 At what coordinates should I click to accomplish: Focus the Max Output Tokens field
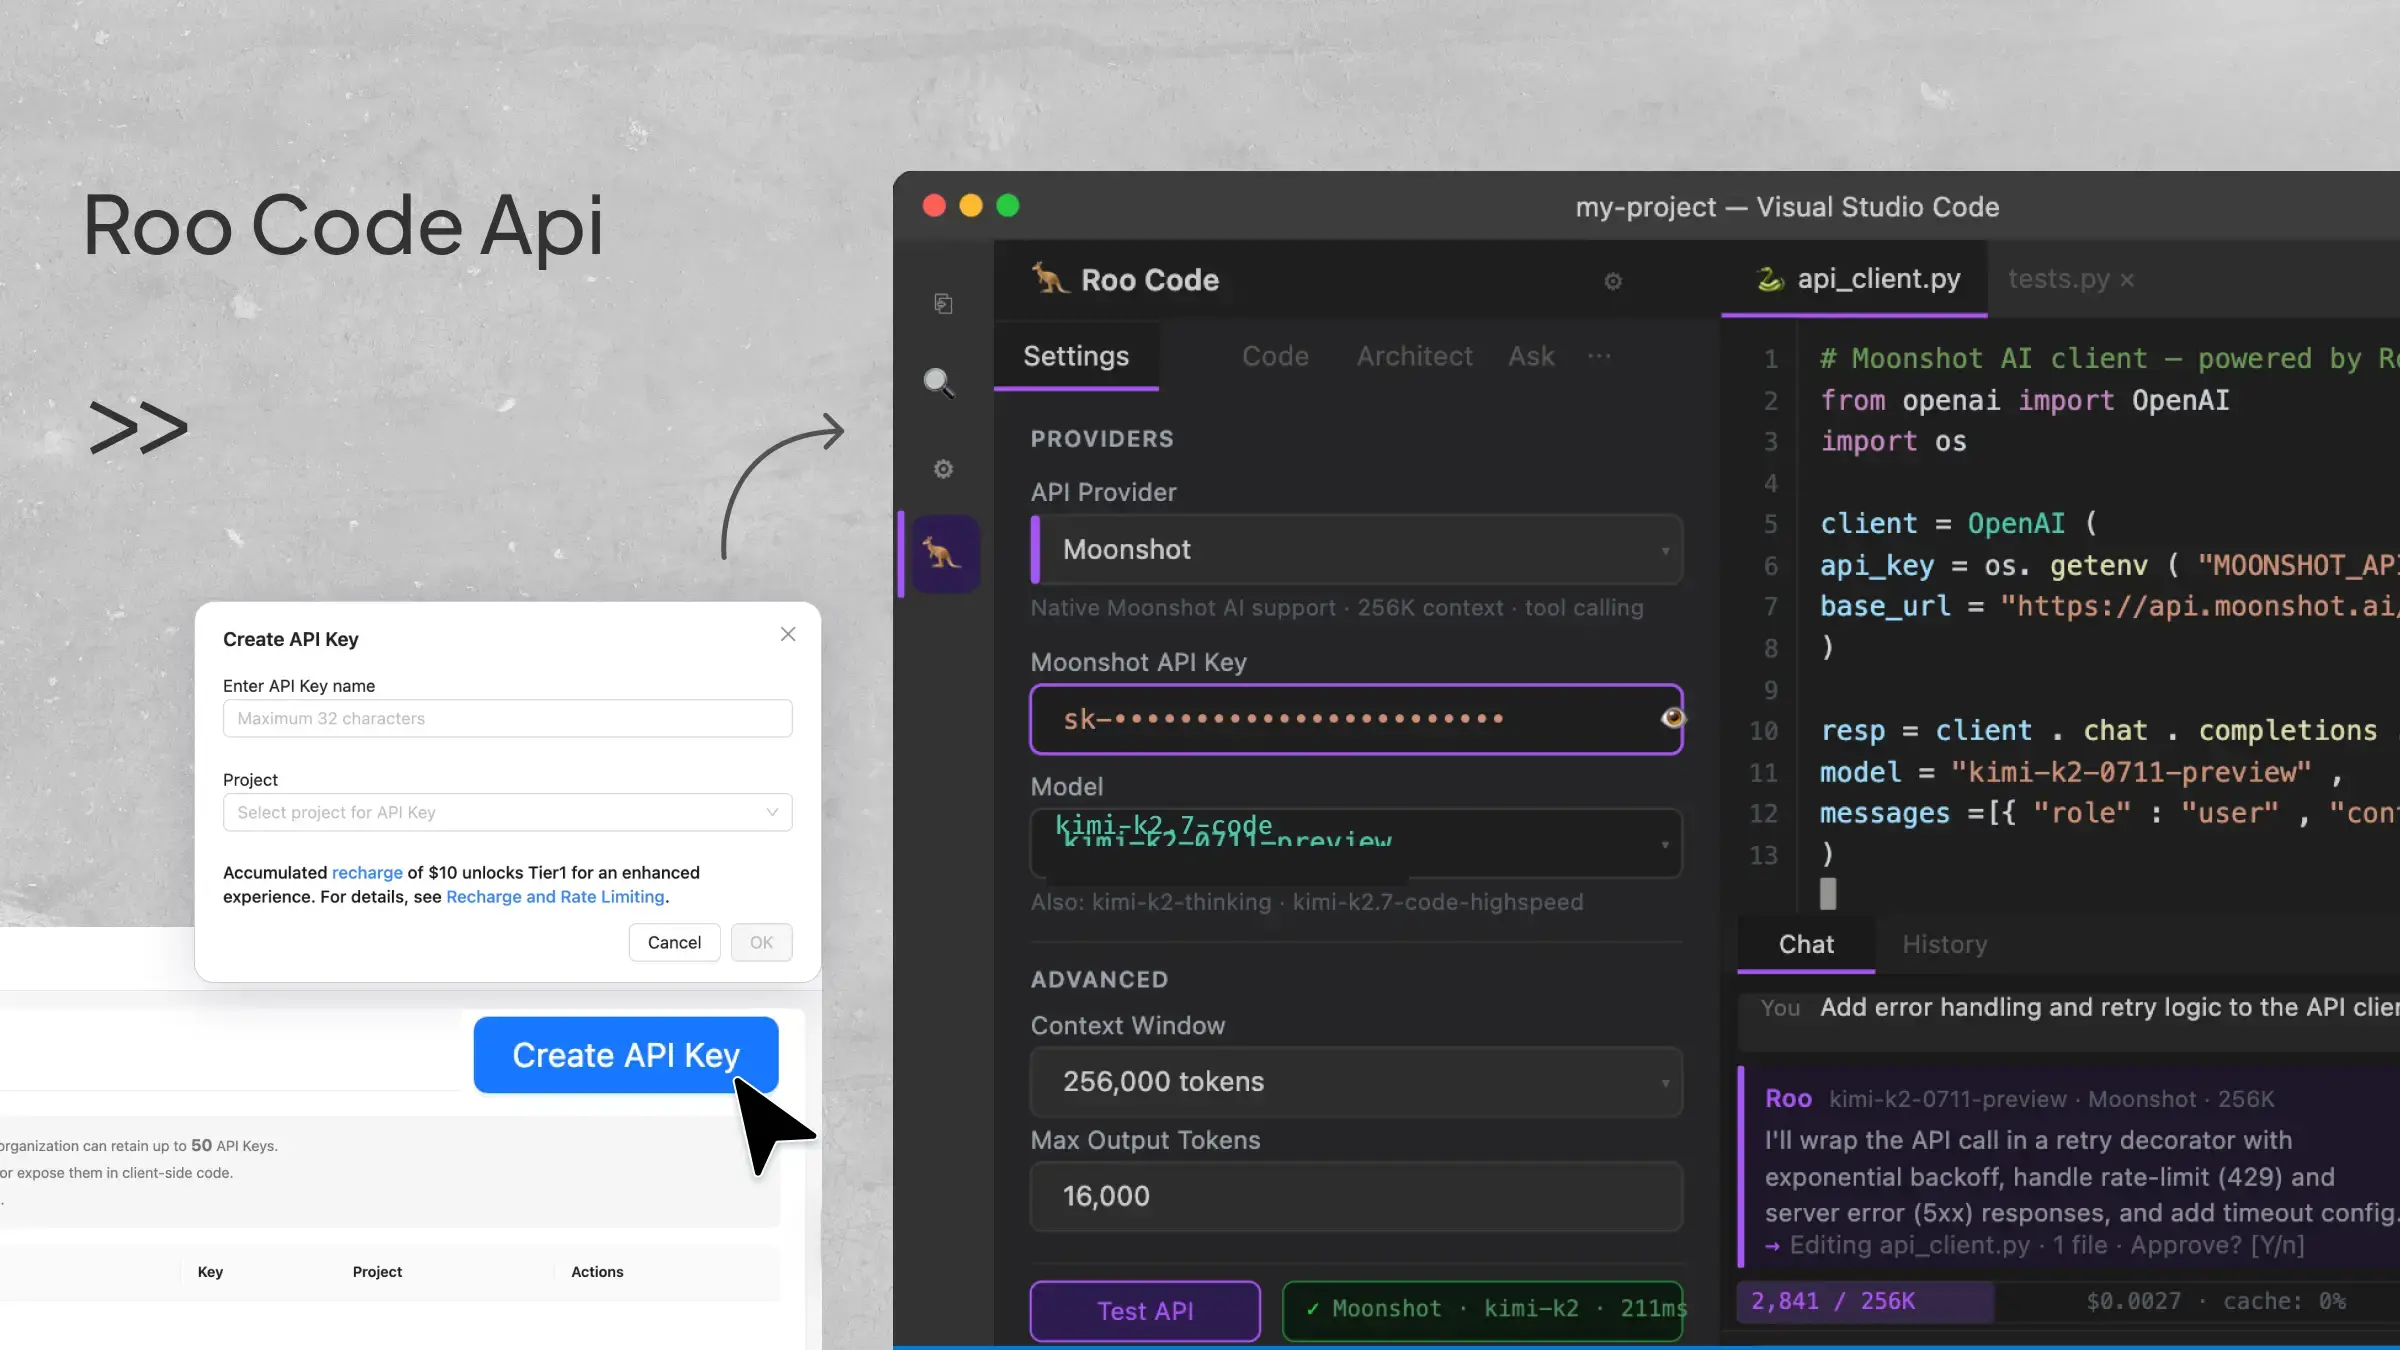pos(1356,1196)
